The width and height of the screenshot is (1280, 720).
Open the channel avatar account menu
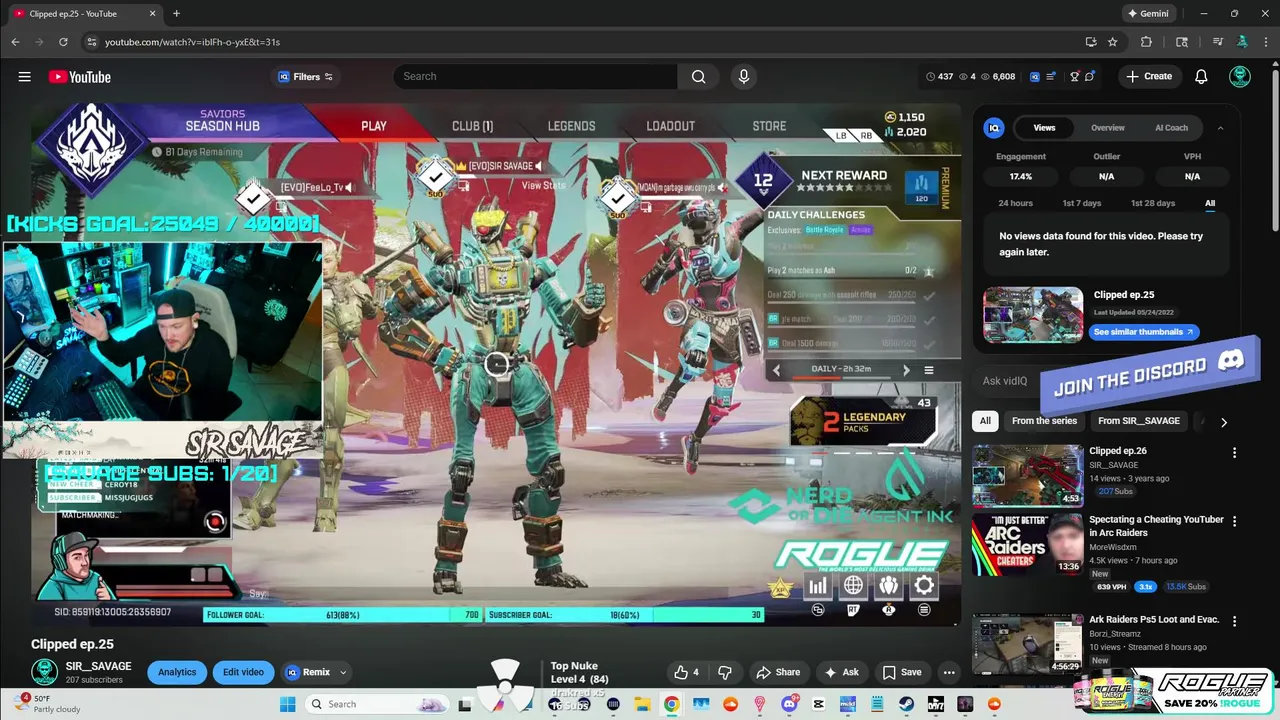[1240, 77]
